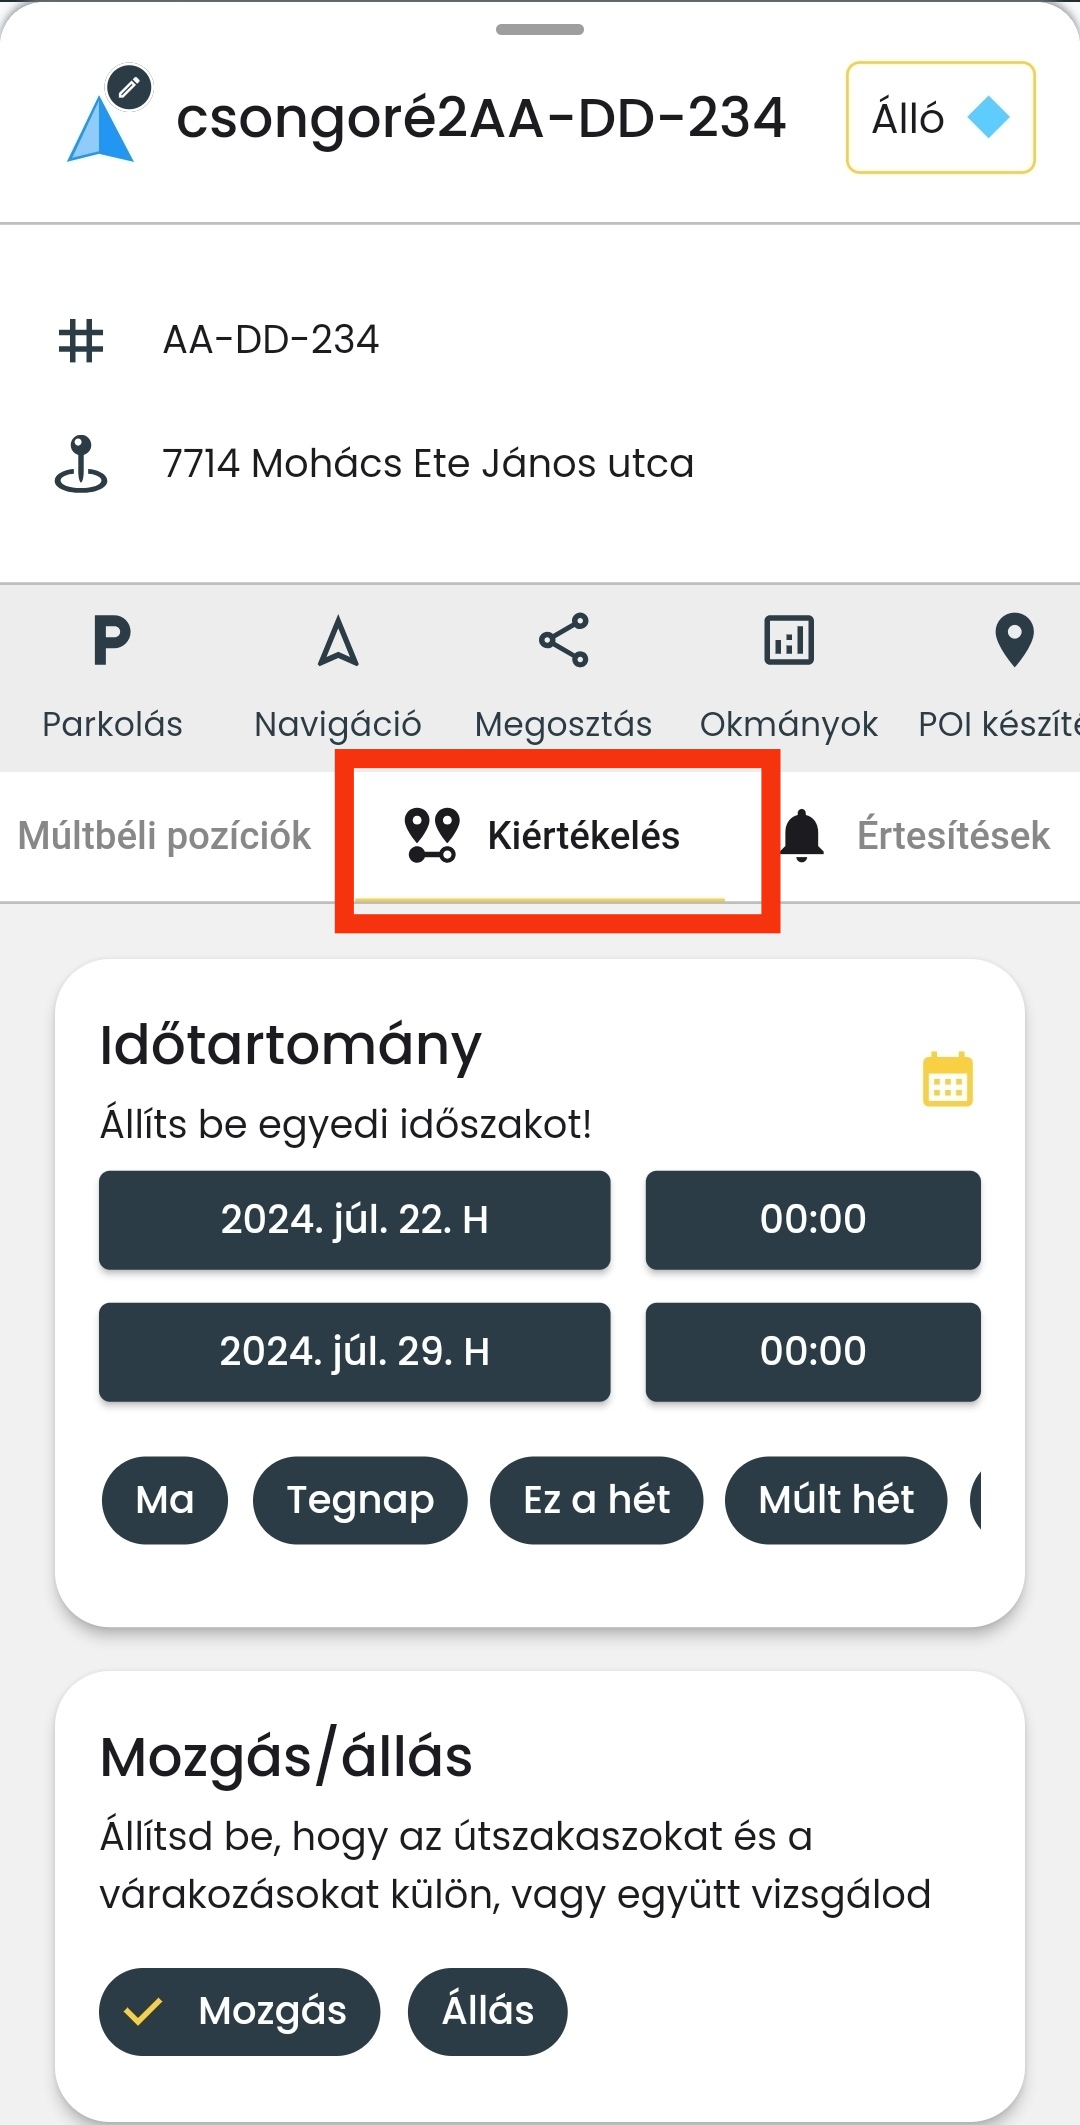1080x2125 pixels.
Task: Open the start time 00:00 picker
Action: 813,1220
